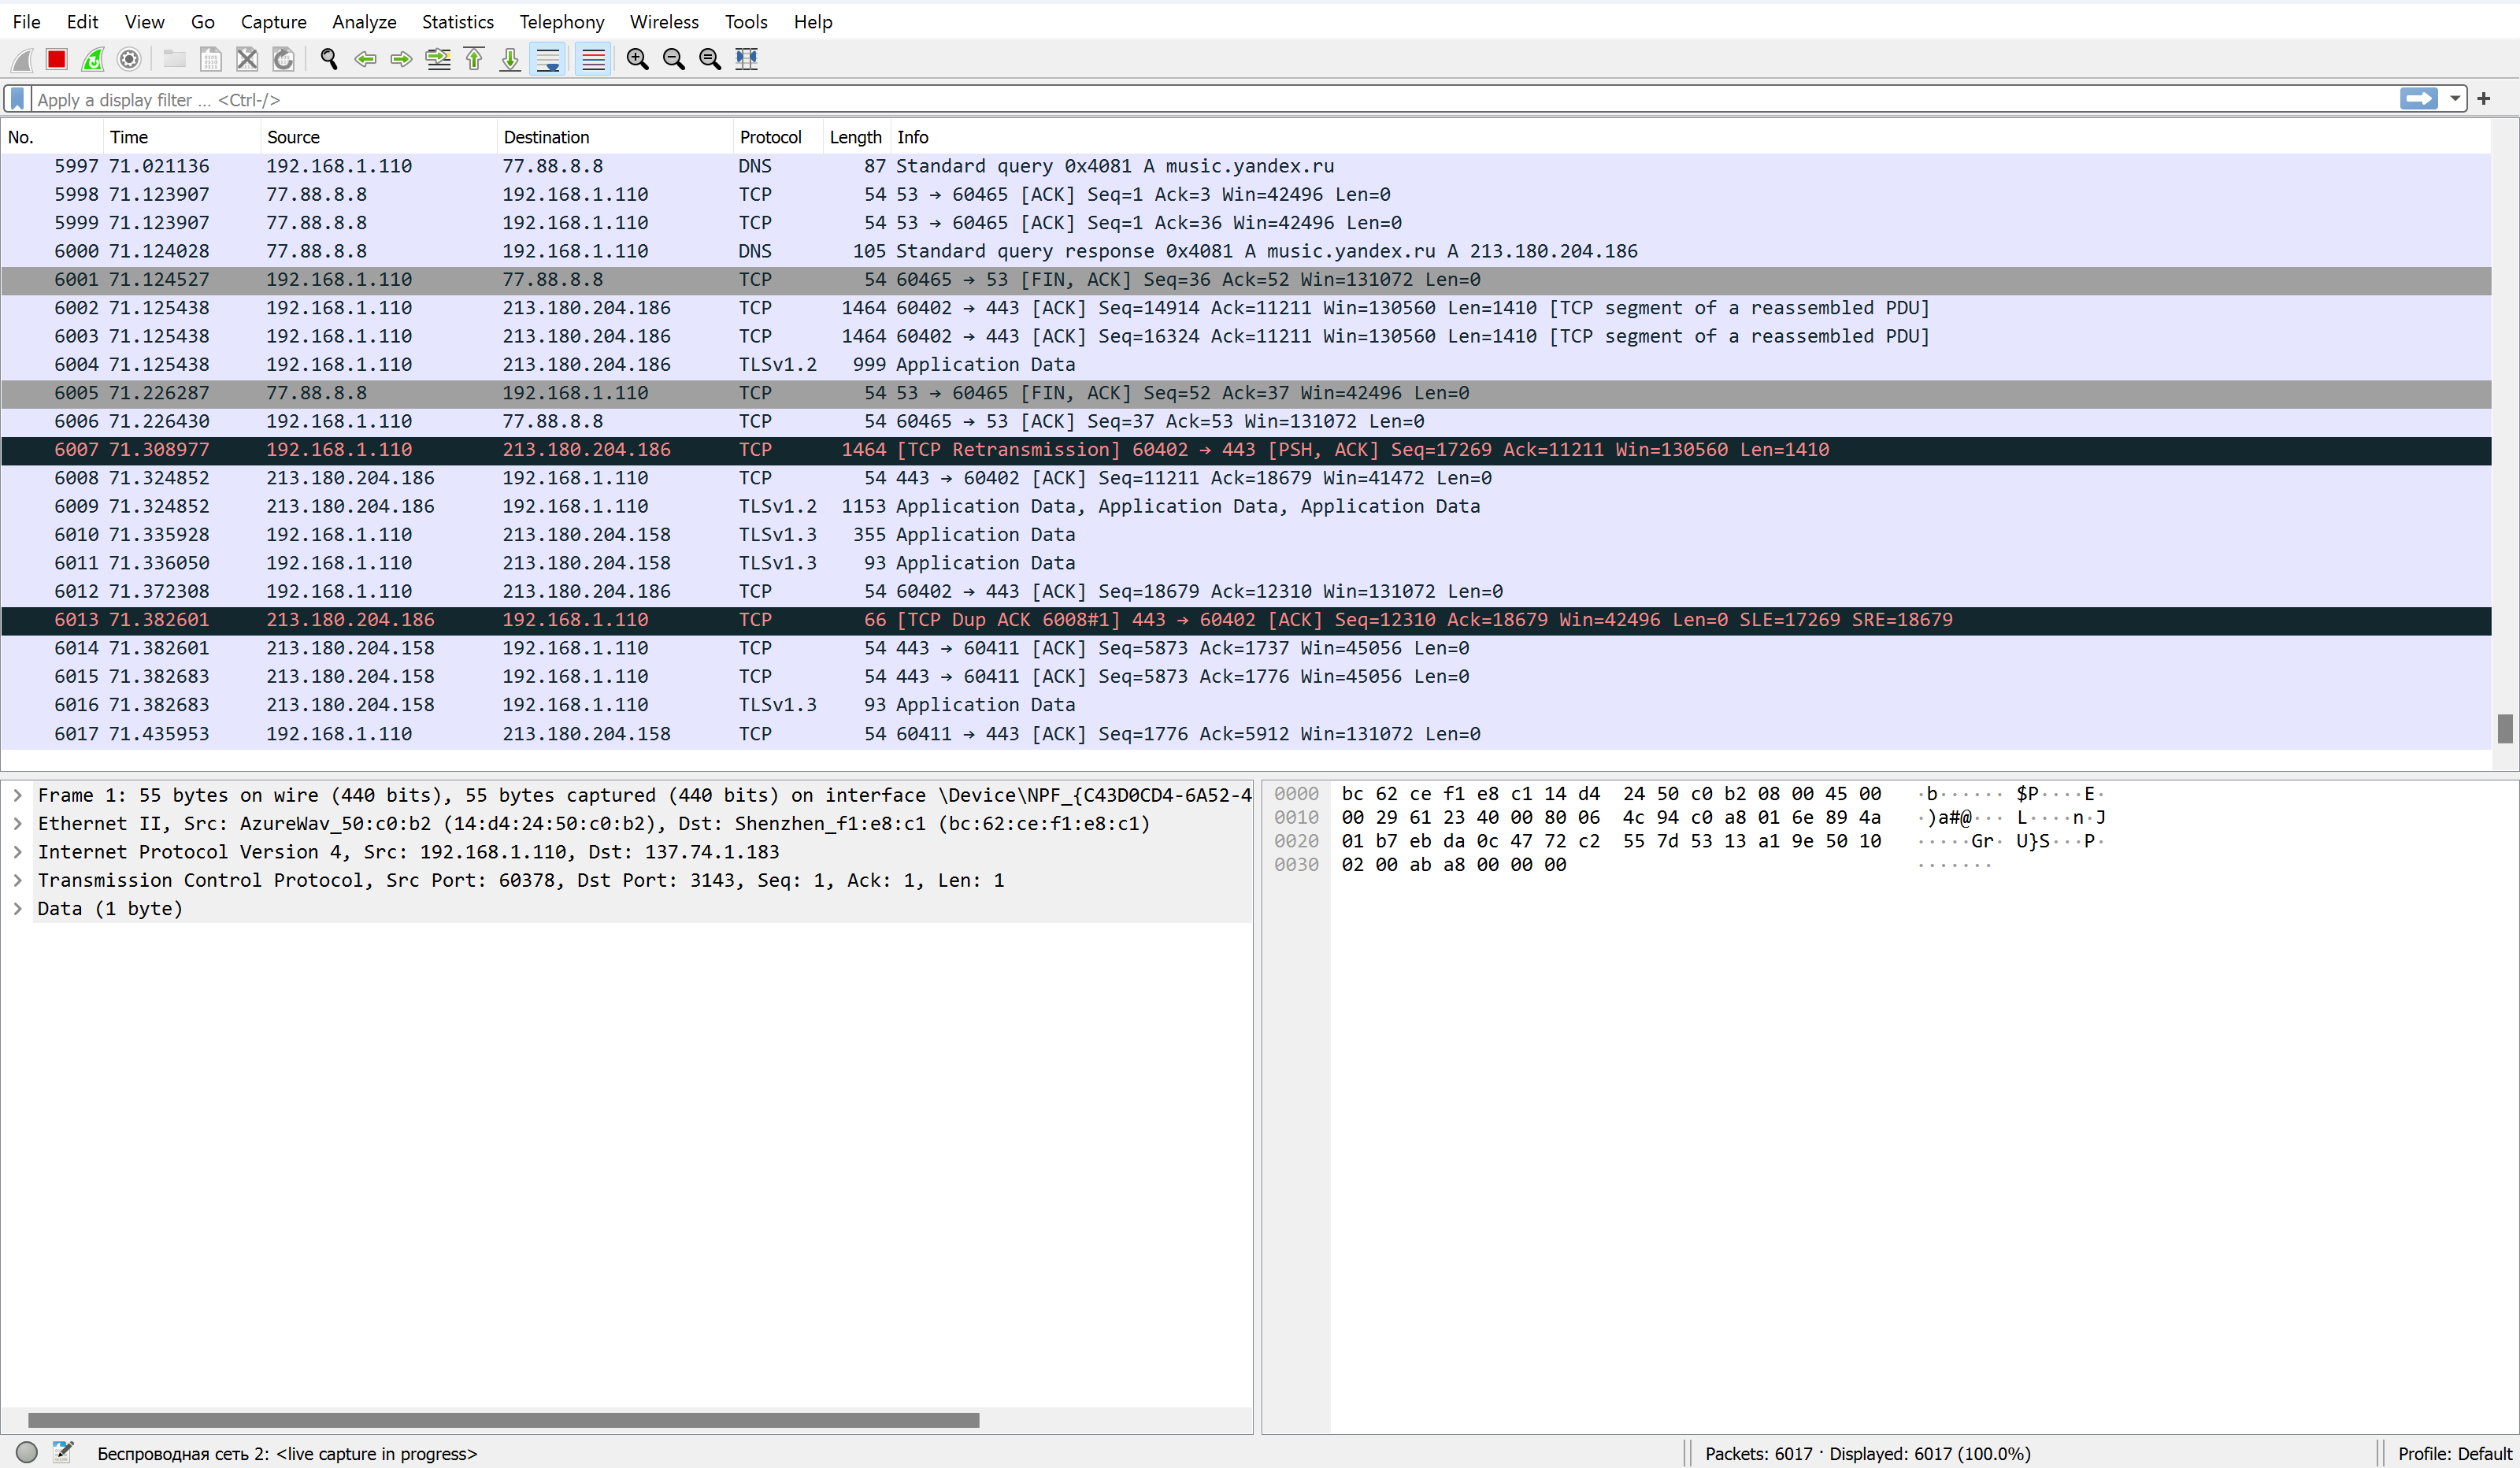Open capture options gear icon
This screenshot has height=1468, width=2520.
pyautogui.click(x=129, y=59)
